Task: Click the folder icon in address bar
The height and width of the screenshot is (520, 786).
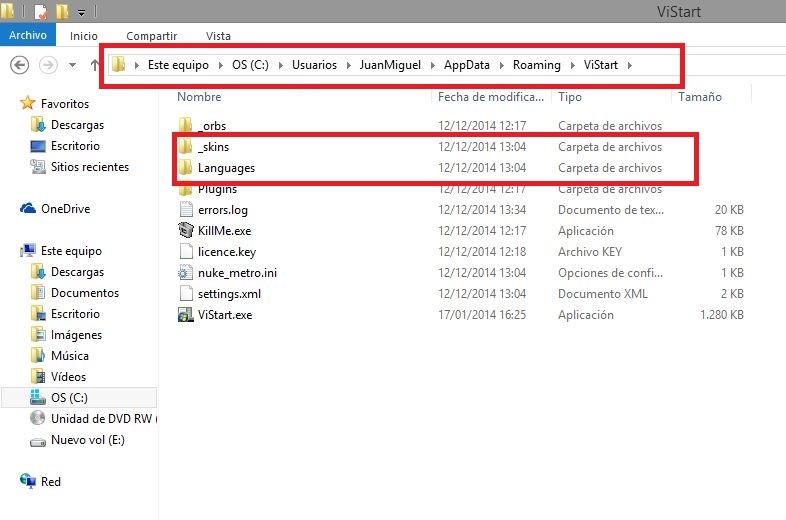Action: pos(118,65)
